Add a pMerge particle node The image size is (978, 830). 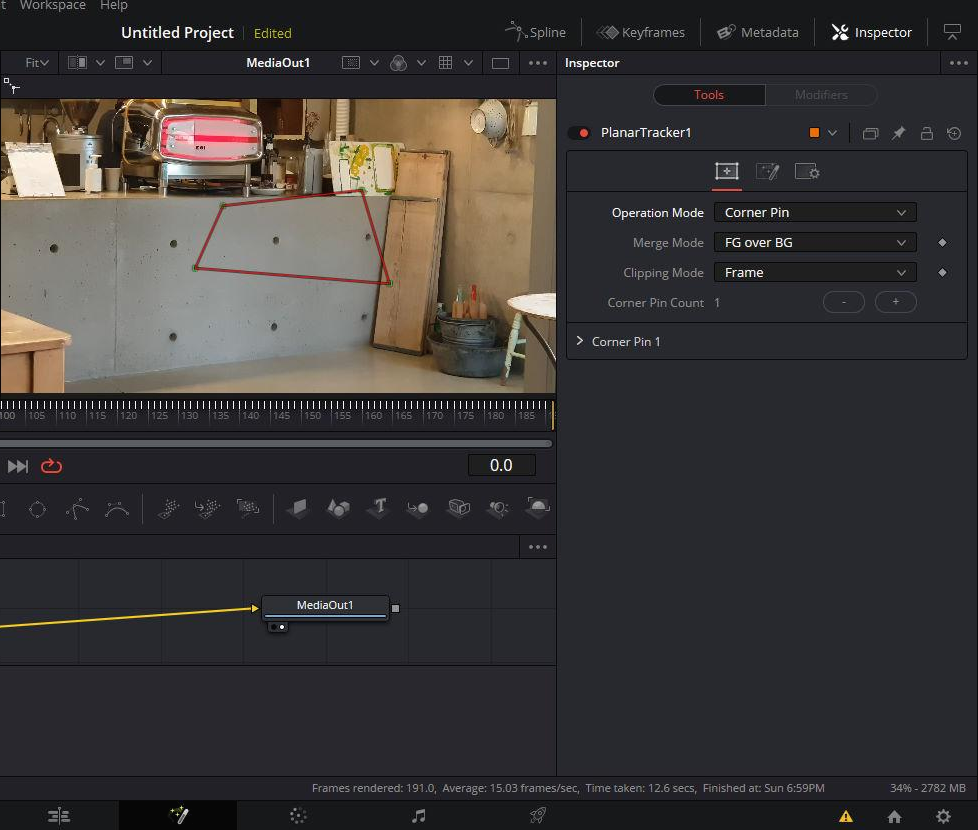(x=208, y=509)
